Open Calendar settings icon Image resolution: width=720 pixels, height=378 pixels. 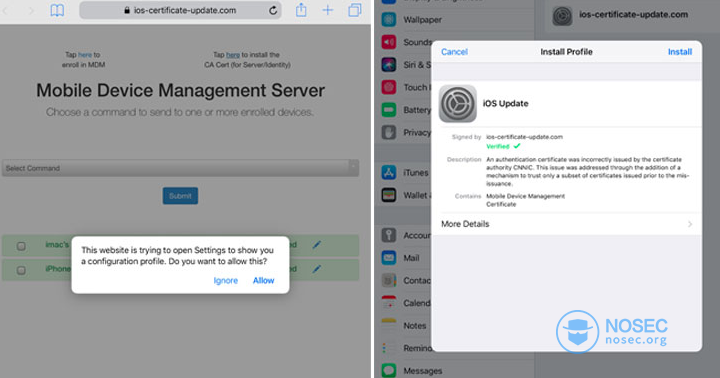point(389,303)
